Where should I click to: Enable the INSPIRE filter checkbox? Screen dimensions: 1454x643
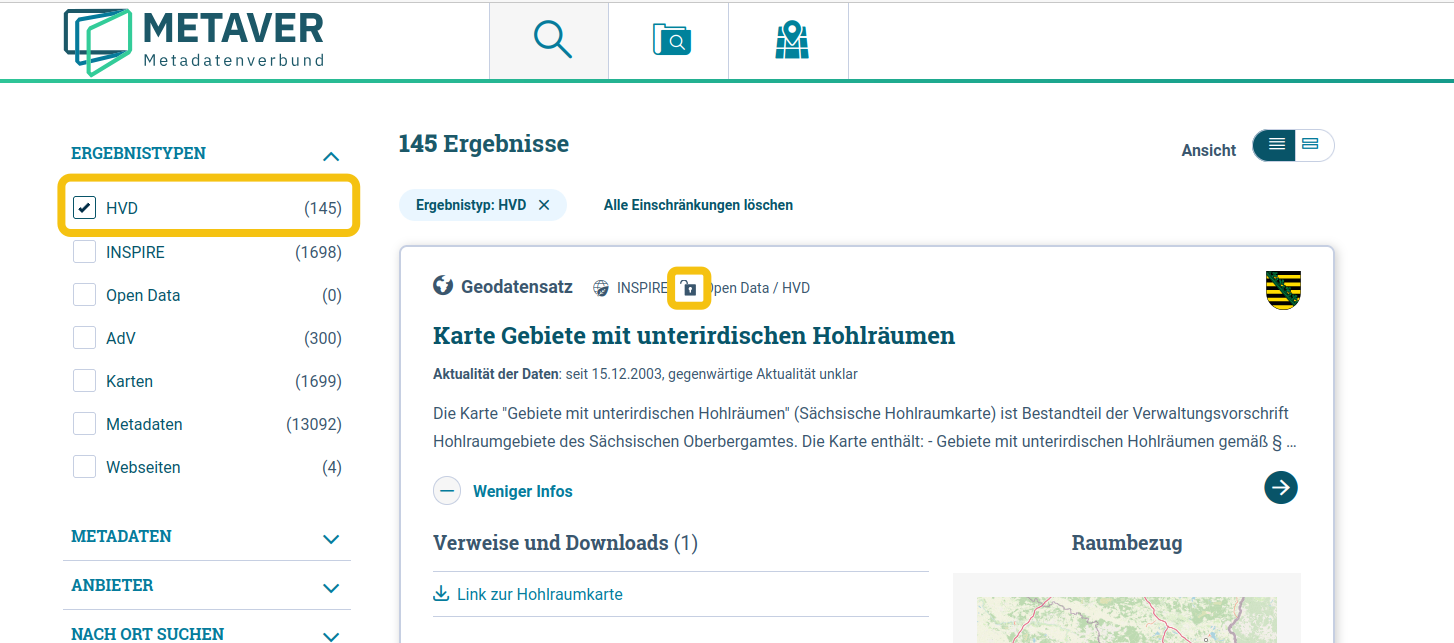pyautogui.click(x=84, y=252)
